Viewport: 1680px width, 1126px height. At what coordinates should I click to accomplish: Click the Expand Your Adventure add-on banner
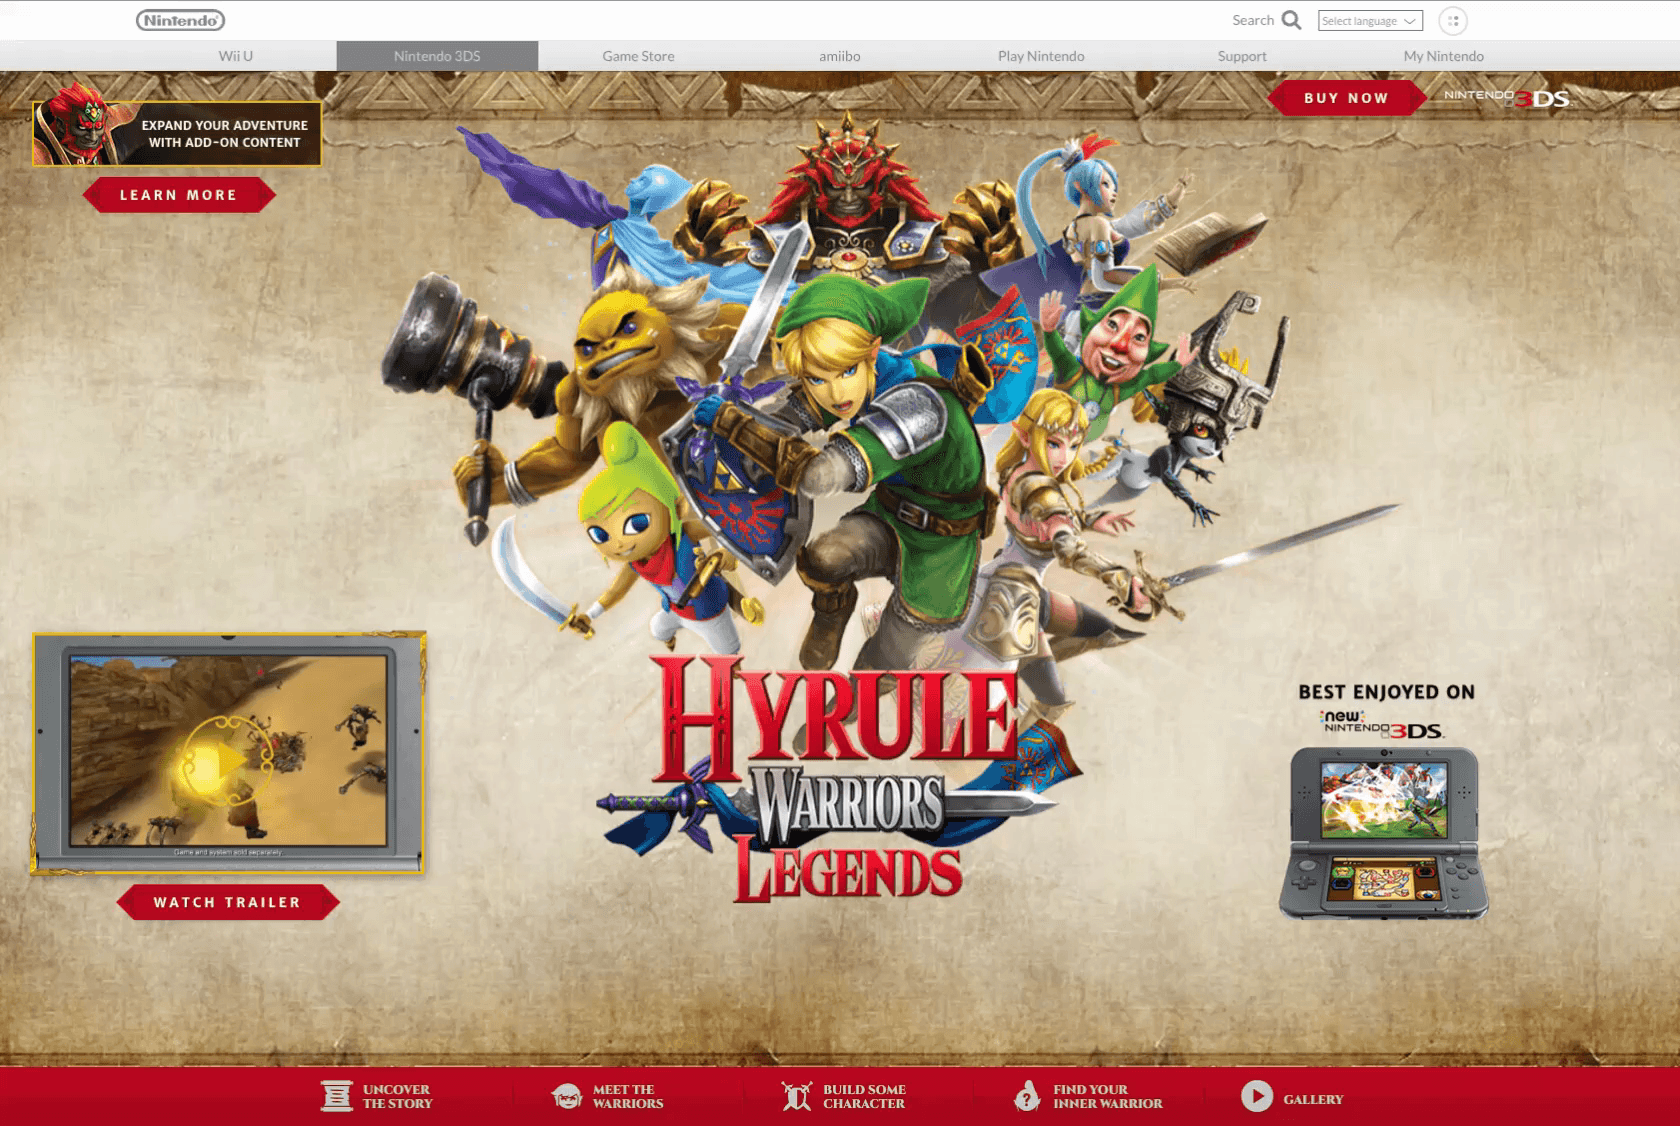point(177,134)
